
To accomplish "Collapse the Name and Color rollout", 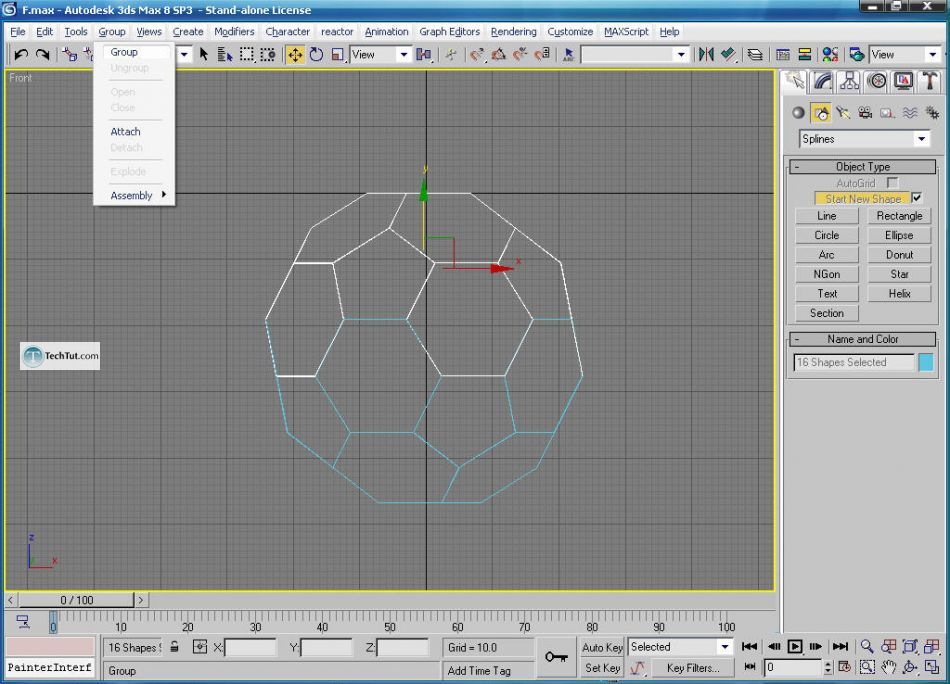I will pyautogui.click(x=863, y=339).
